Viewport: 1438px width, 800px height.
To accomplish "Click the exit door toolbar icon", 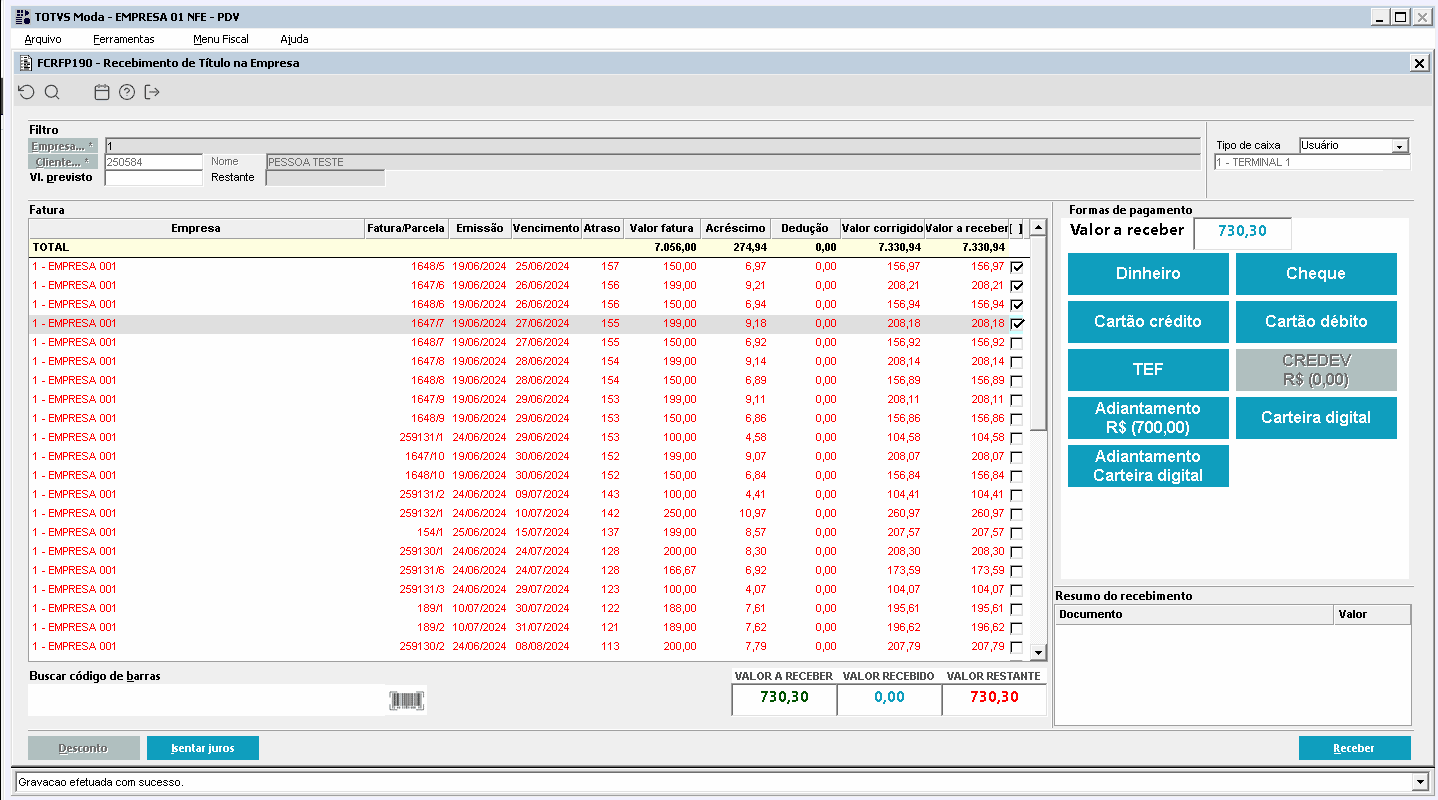I will pos(152,92).
